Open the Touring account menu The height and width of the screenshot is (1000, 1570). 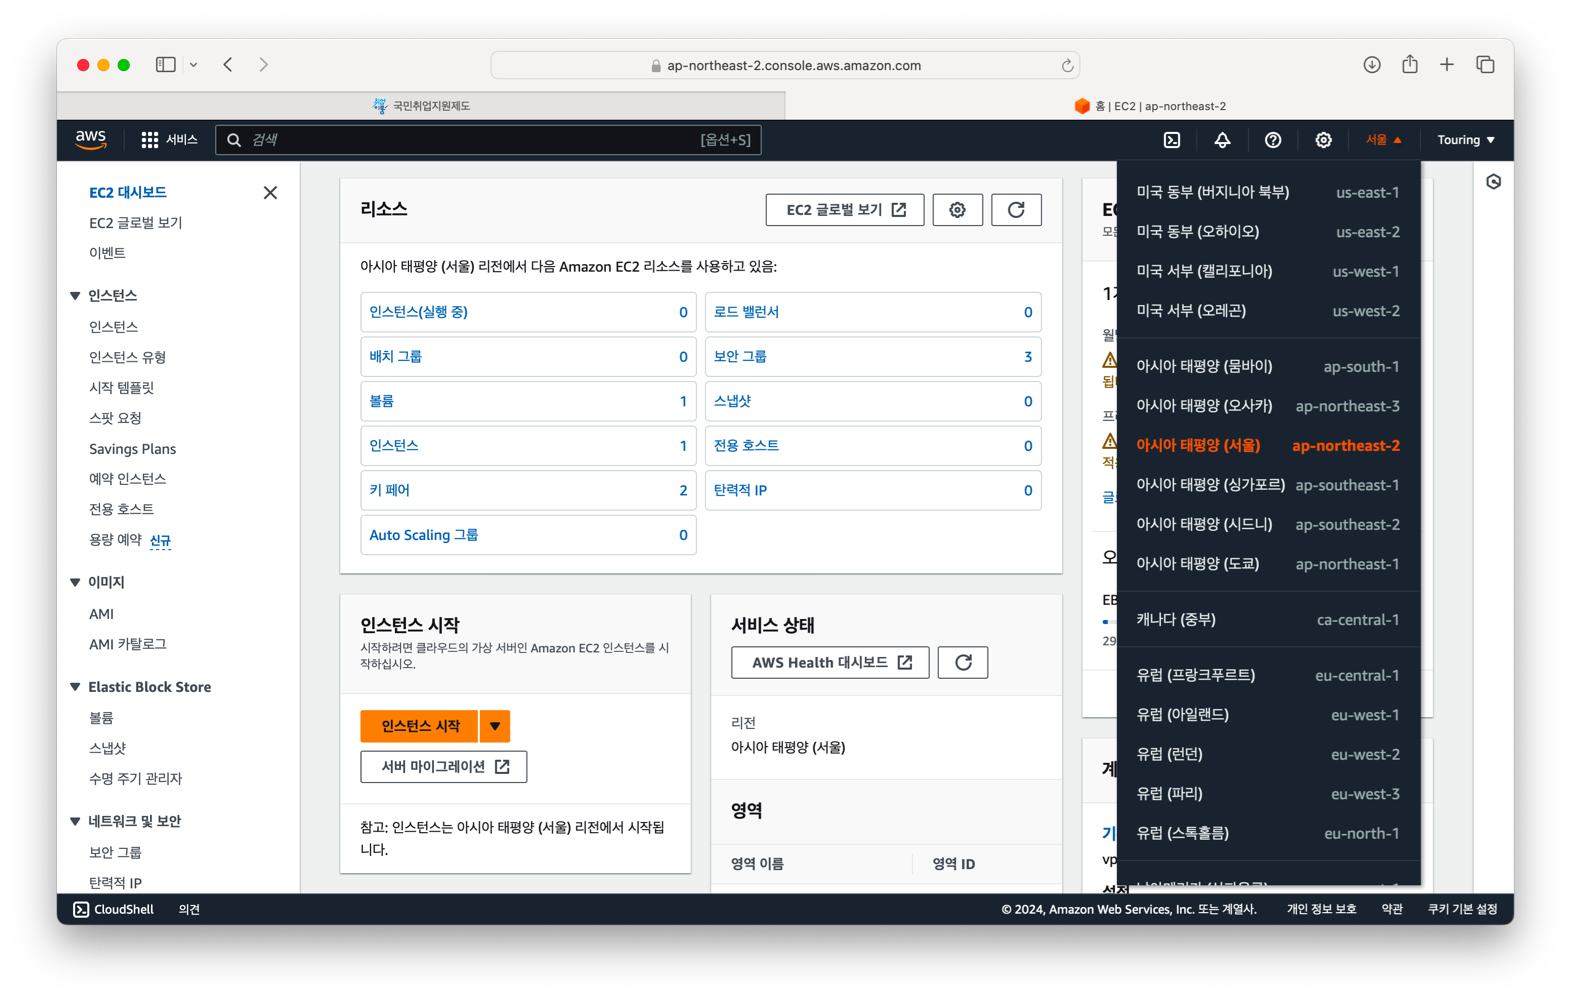(x=1466, y=140)
